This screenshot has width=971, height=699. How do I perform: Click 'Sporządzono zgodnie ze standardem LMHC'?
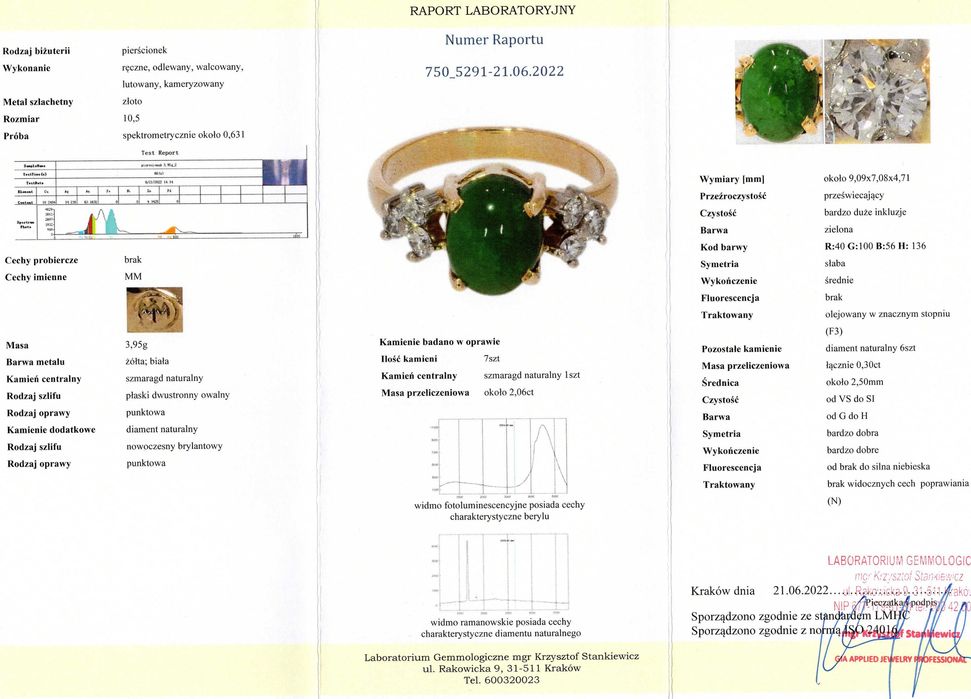800,616
